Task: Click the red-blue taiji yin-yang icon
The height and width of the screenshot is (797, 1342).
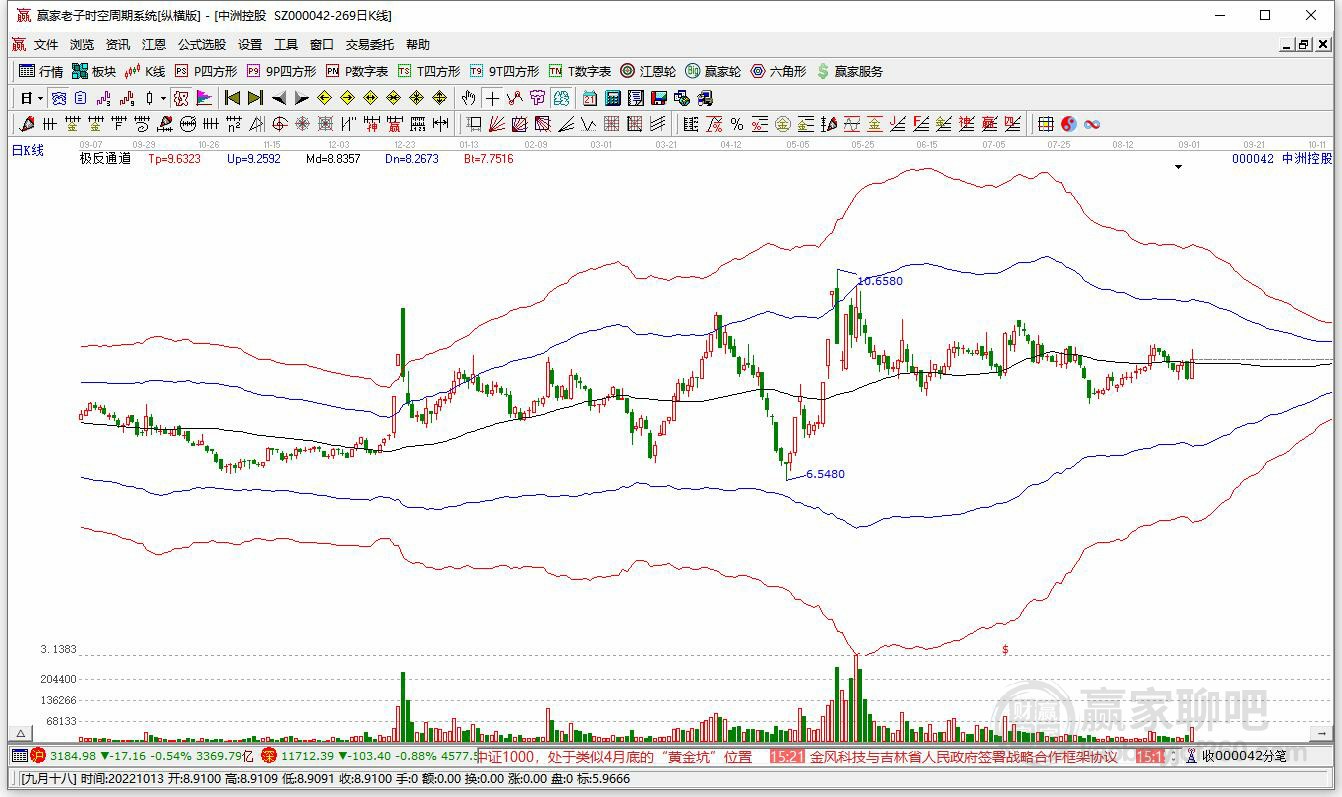Action: tap(1069, 124)
